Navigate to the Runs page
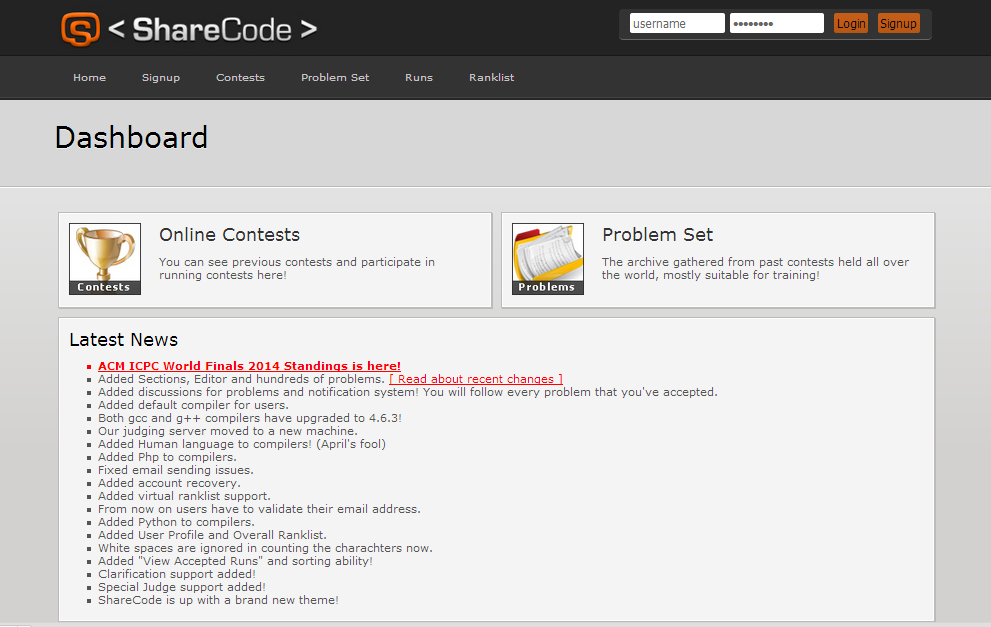Image resolution: width=991 pixels, height=627 pixels. pos(419,78)
